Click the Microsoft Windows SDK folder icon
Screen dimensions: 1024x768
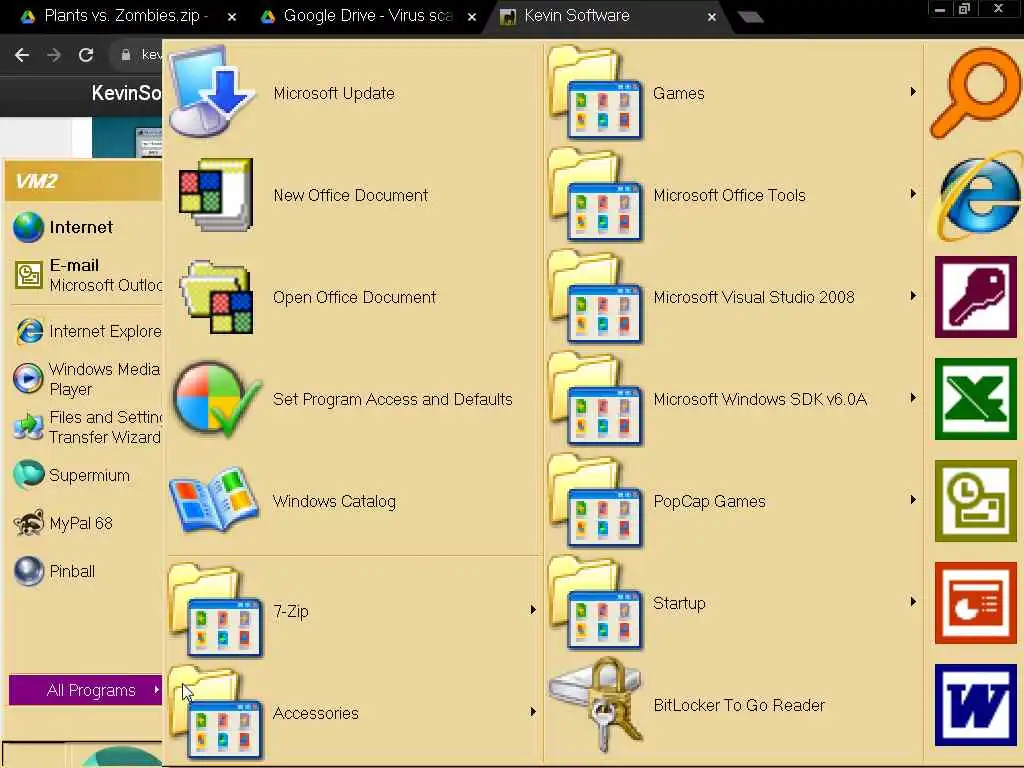596,398
